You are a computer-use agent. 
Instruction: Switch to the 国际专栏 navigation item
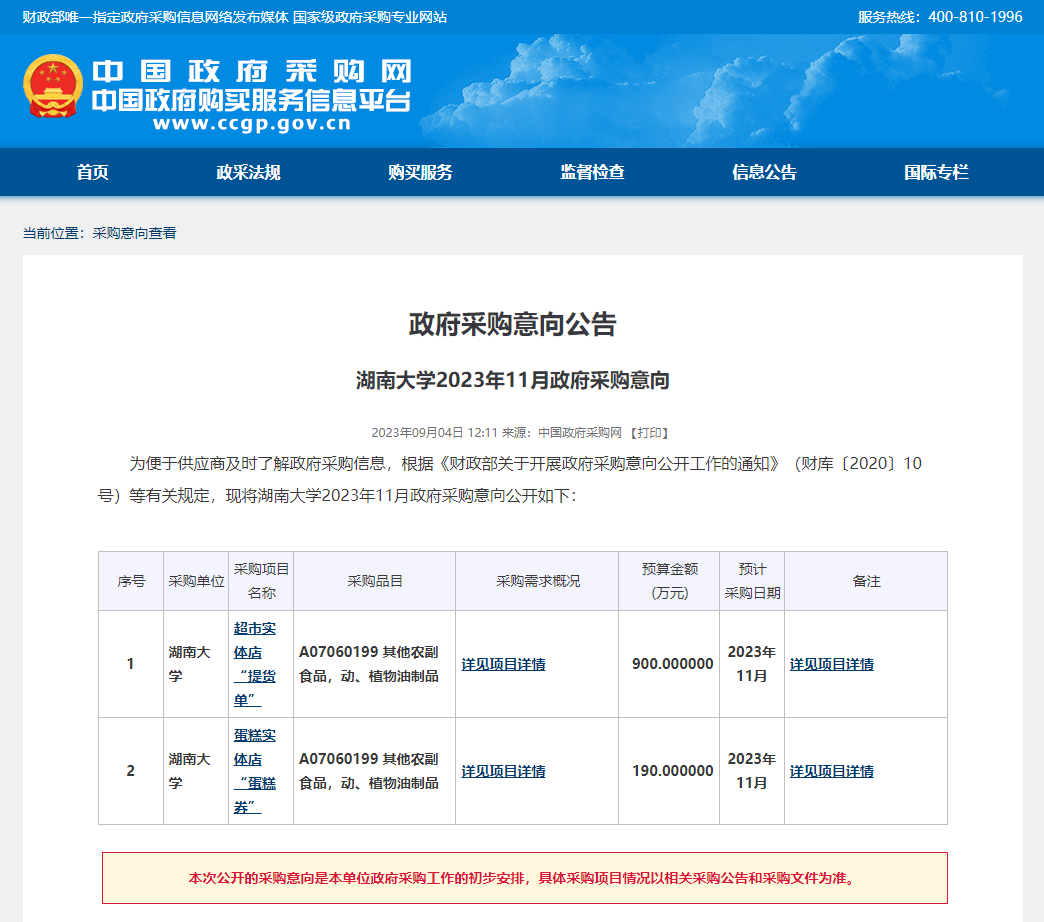(x=936, y=172)
